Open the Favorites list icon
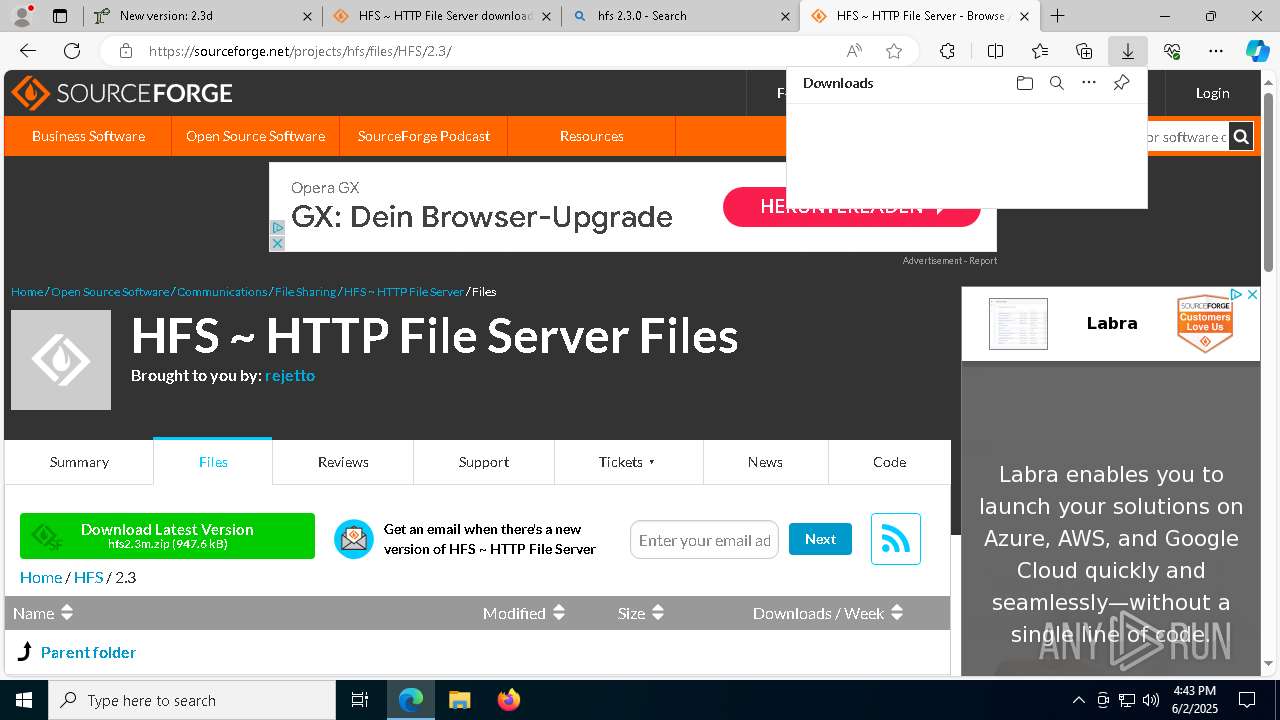 point(1040,51)
